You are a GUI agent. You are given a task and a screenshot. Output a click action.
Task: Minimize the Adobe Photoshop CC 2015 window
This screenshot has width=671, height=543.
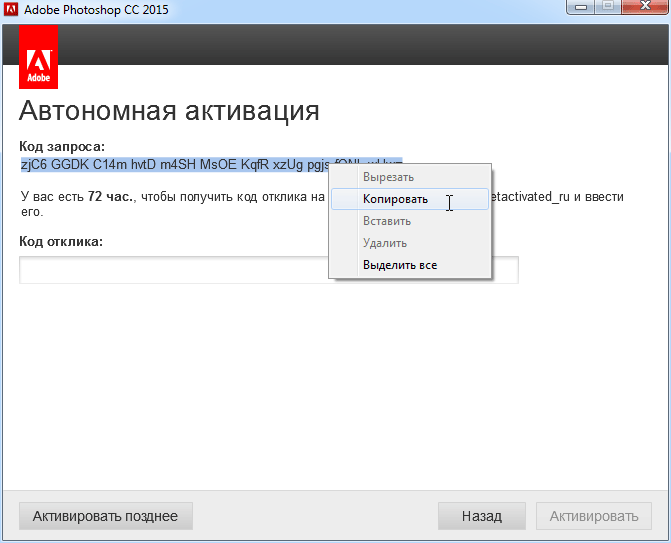tap(581, 7)
